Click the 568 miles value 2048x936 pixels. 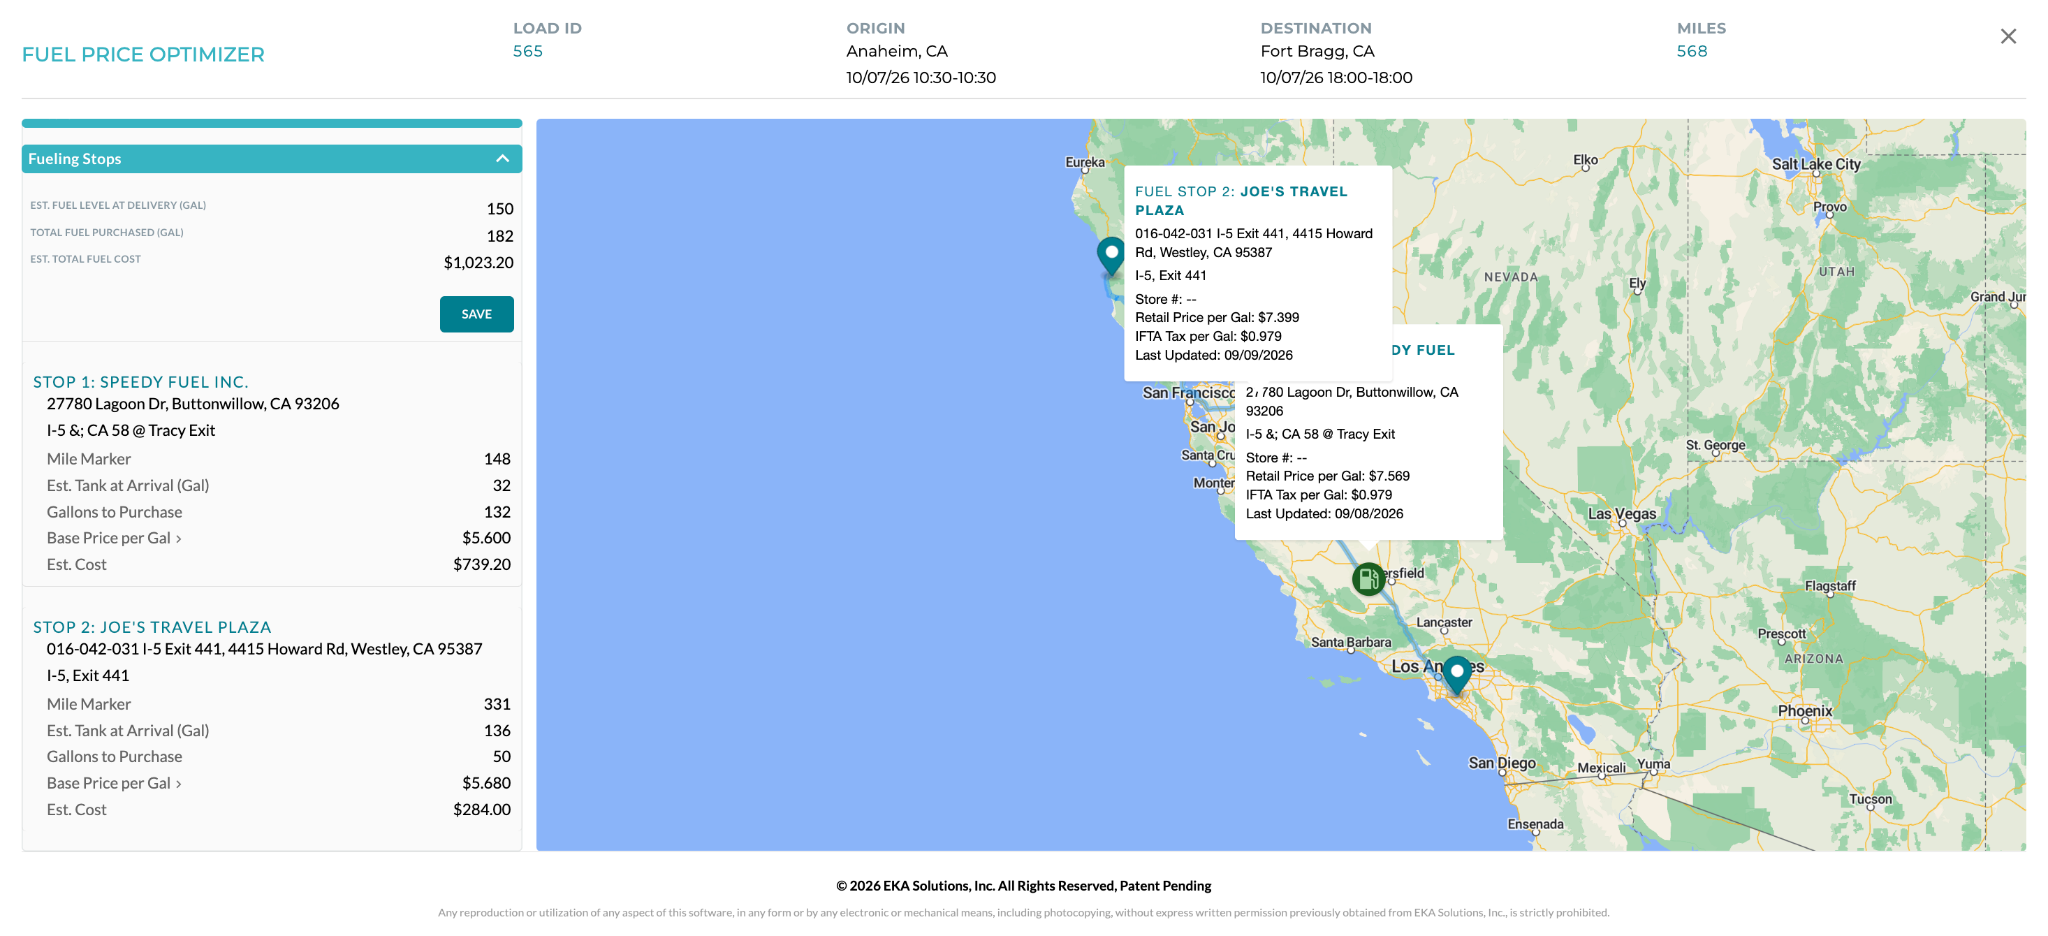pyautogui.click(x=1692, y=51)
